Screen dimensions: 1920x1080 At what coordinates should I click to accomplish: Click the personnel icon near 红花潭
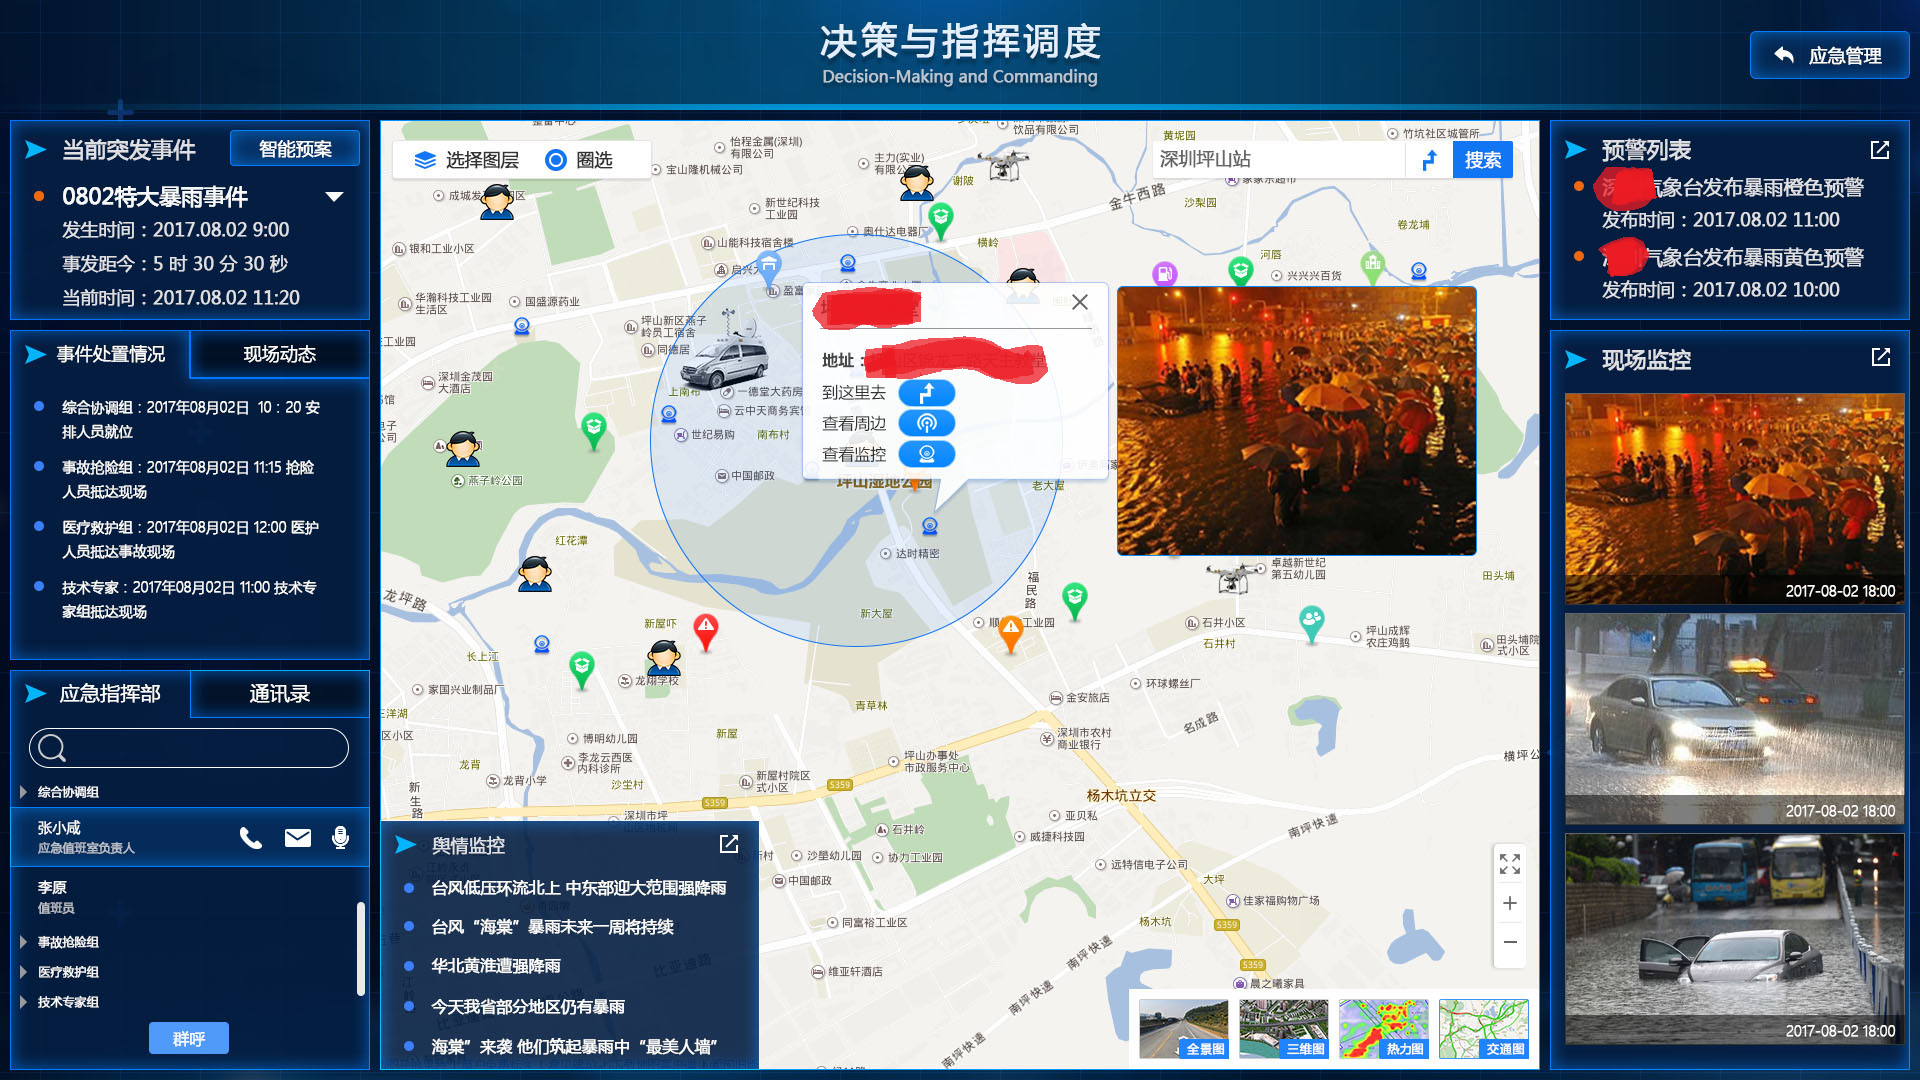click(535, 572)
